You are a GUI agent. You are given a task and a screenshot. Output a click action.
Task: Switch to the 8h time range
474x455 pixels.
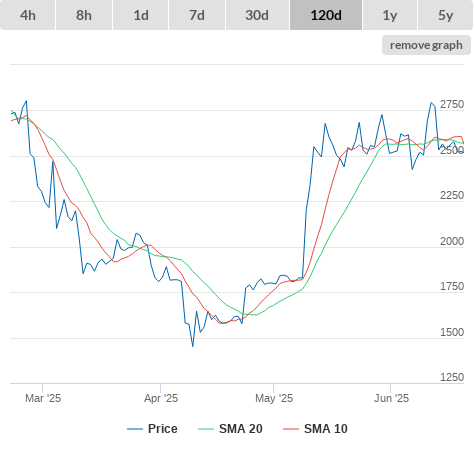point(84,15)
